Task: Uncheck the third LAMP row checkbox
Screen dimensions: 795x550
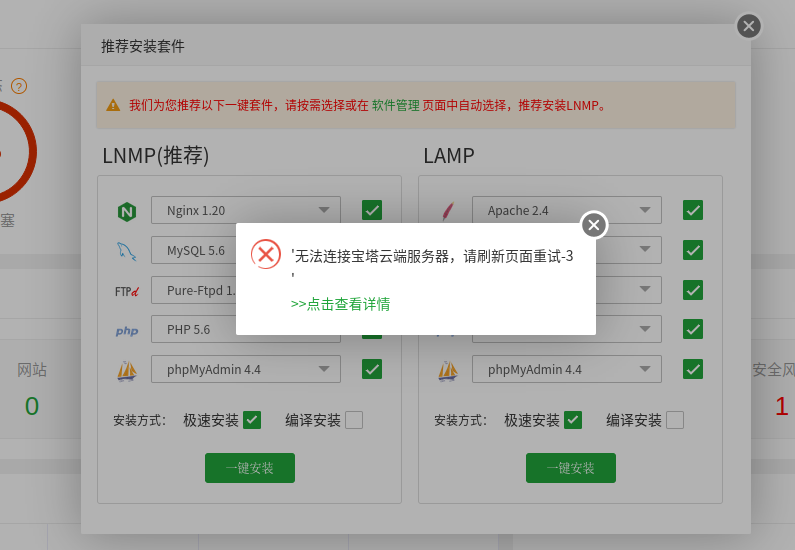Action: (x=693, y=290)
